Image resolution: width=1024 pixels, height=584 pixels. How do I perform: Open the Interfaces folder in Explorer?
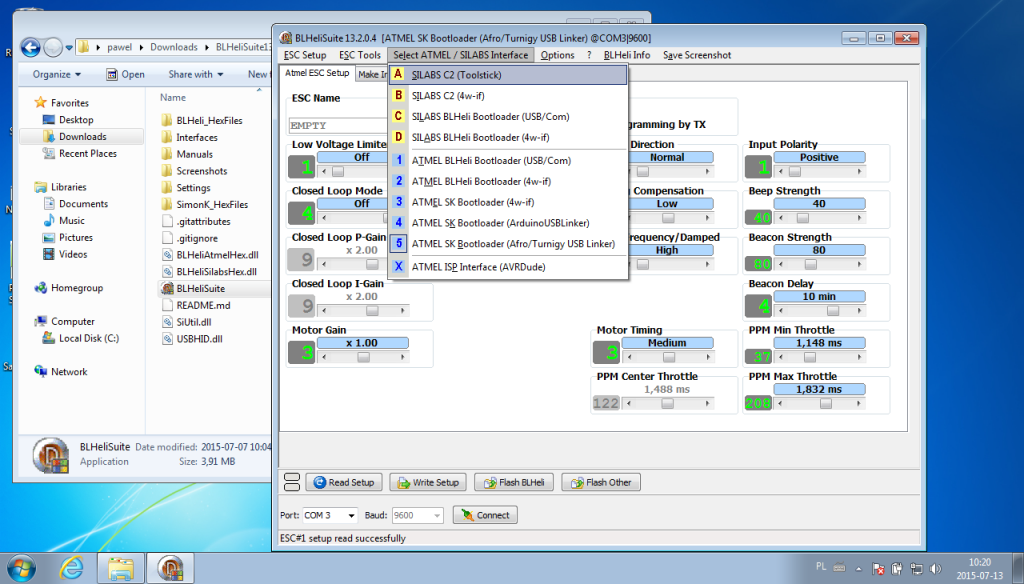click(196, 137)
